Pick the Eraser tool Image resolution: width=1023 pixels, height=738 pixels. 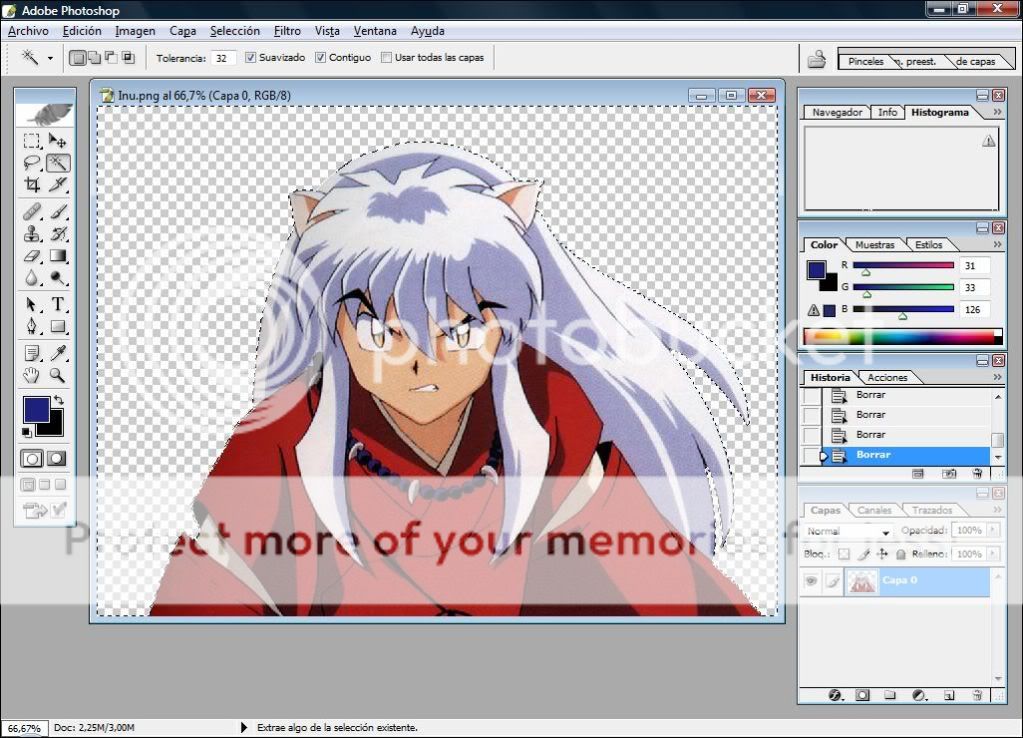[32, 257]
